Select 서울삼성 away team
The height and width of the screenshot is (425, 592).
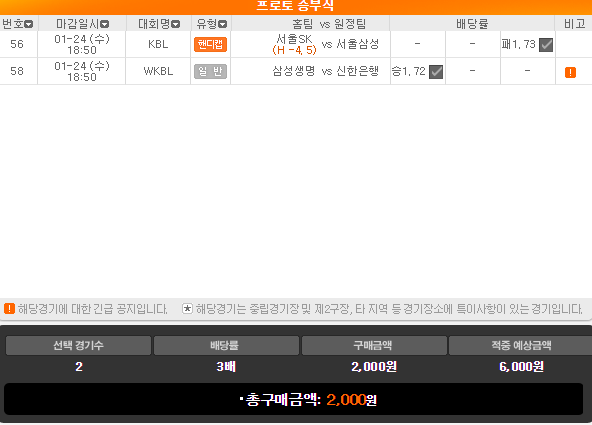tap(358, 44)
